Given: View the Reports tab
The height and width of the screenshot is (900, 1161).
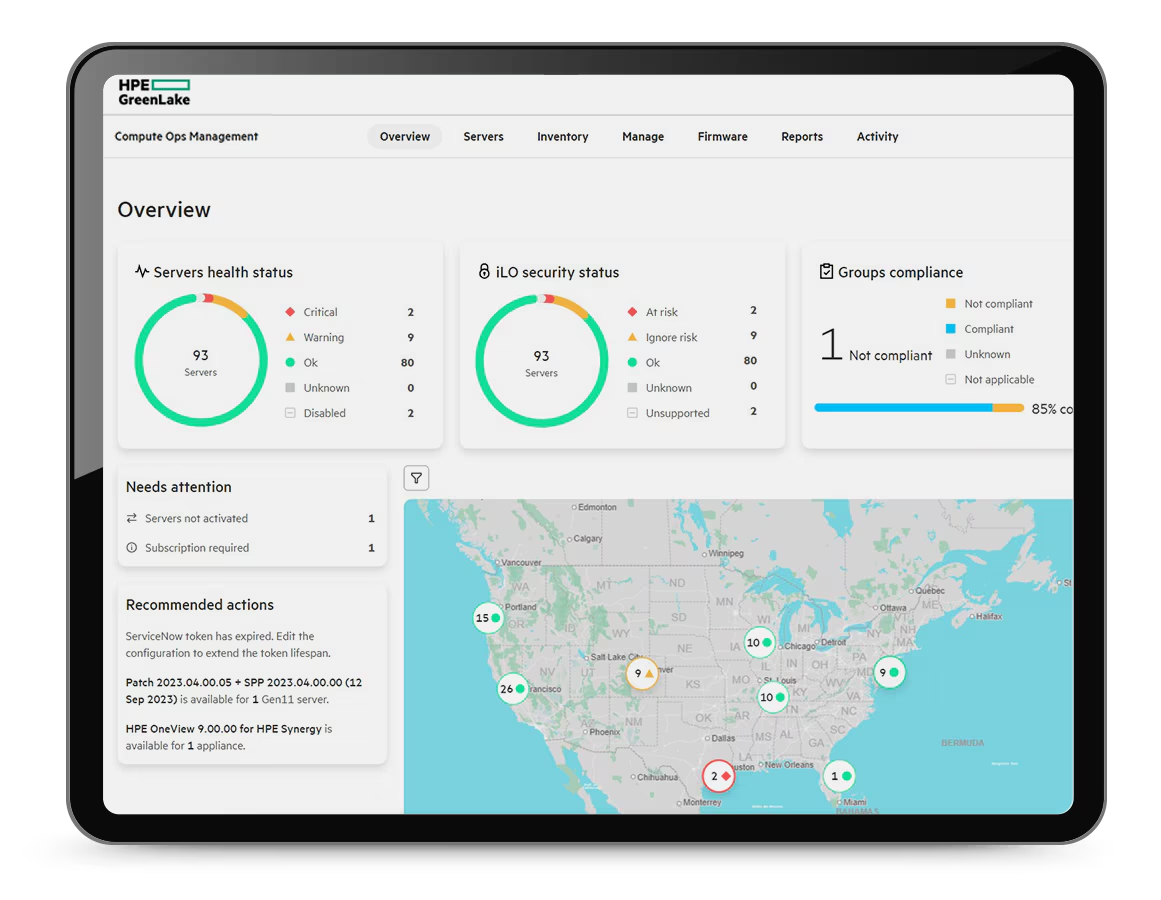Looking at the screenshot, I should pos(802,136).
